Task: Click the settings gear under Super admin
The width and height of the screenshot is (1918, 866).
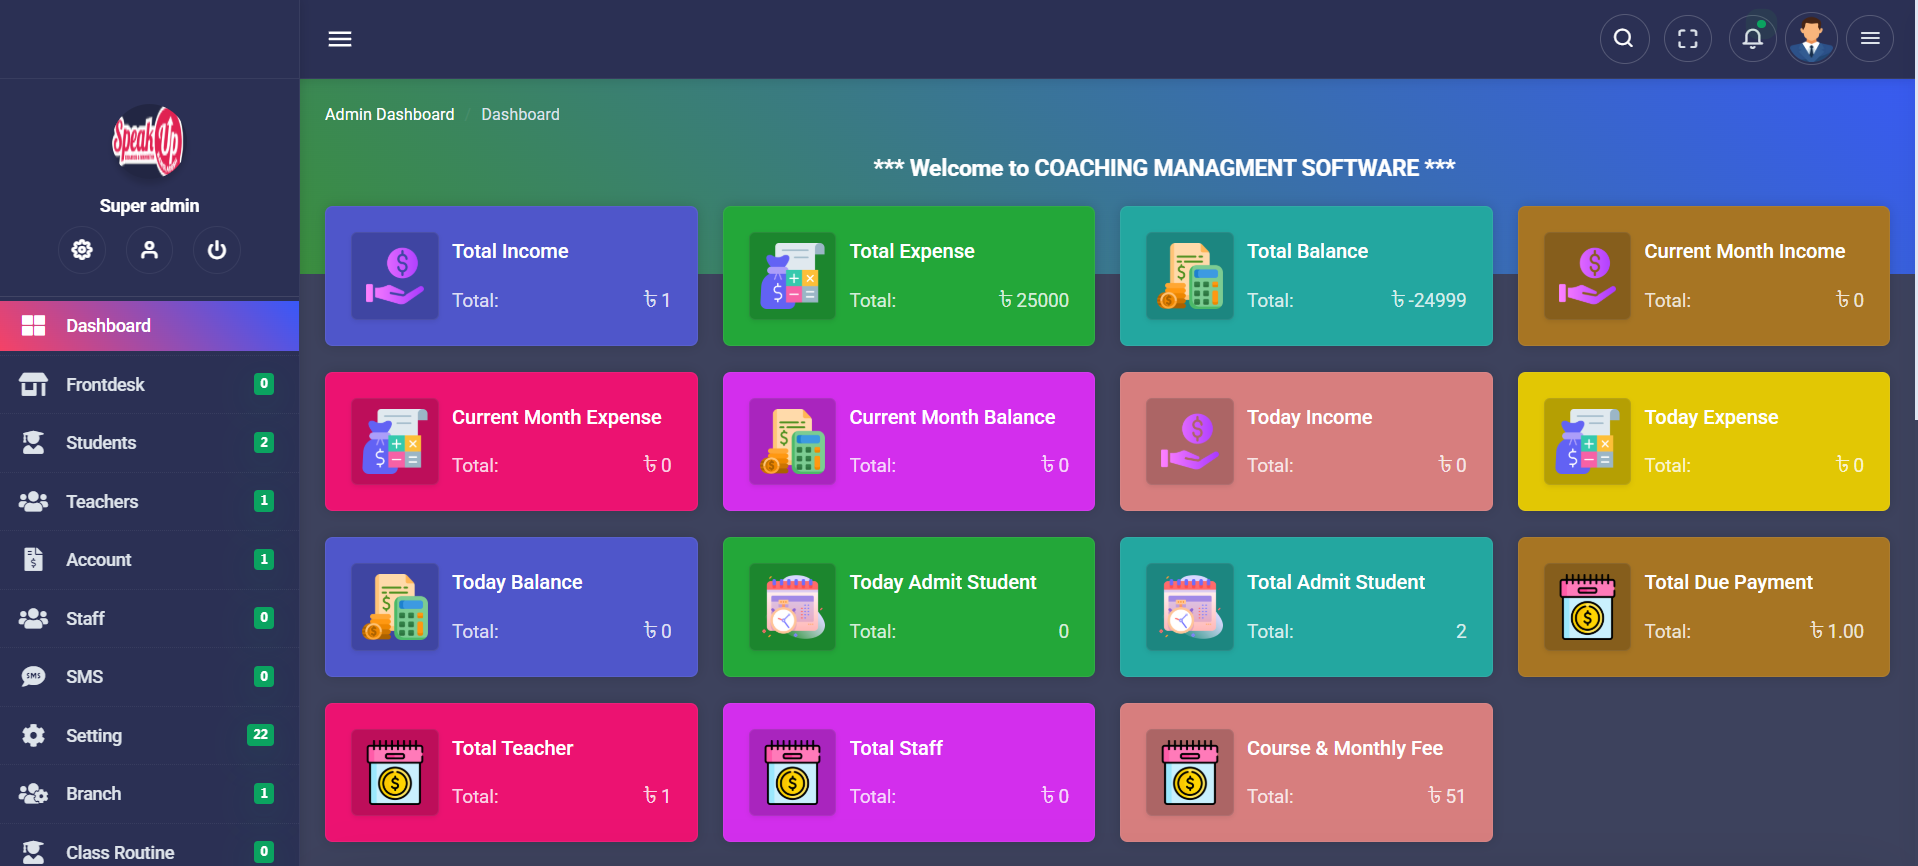Action: click(x=82, y=250)
